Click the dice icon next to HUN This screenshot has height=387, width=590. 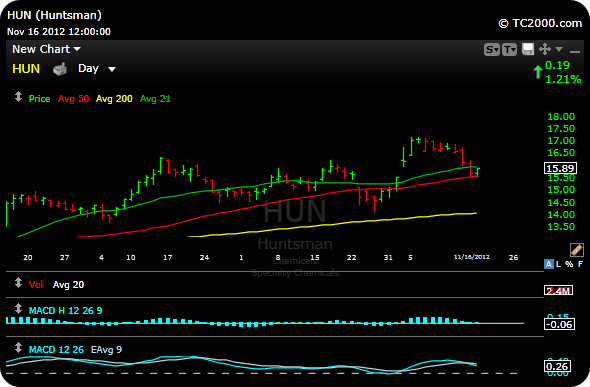tap(59, 69)
